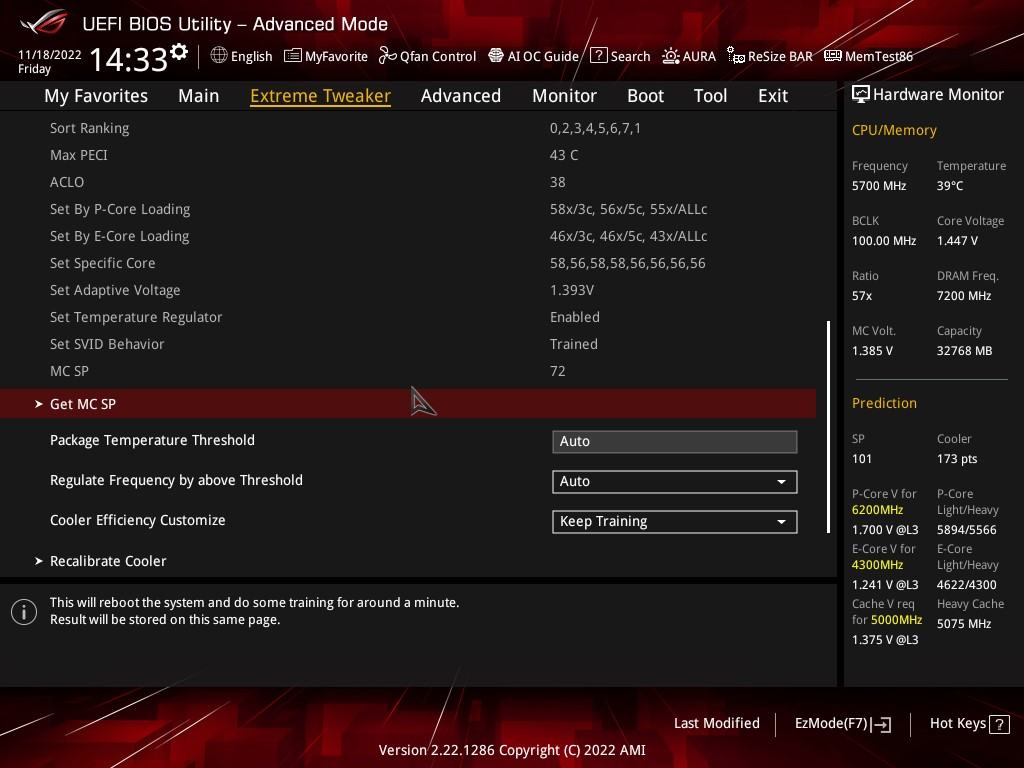Go to the Exit tab
This screenshot has width=1024, height=768.
[x=773, y=96]
